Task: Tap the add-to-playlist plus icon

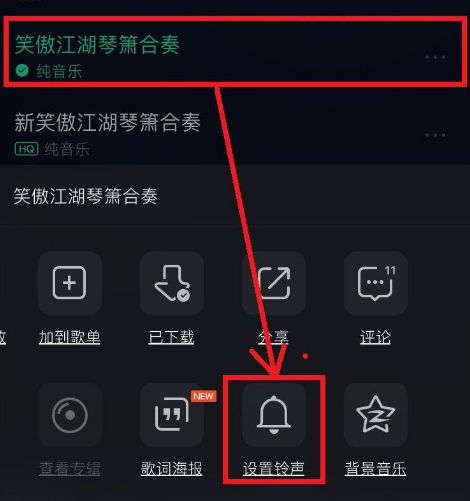Action: [70, 283]
